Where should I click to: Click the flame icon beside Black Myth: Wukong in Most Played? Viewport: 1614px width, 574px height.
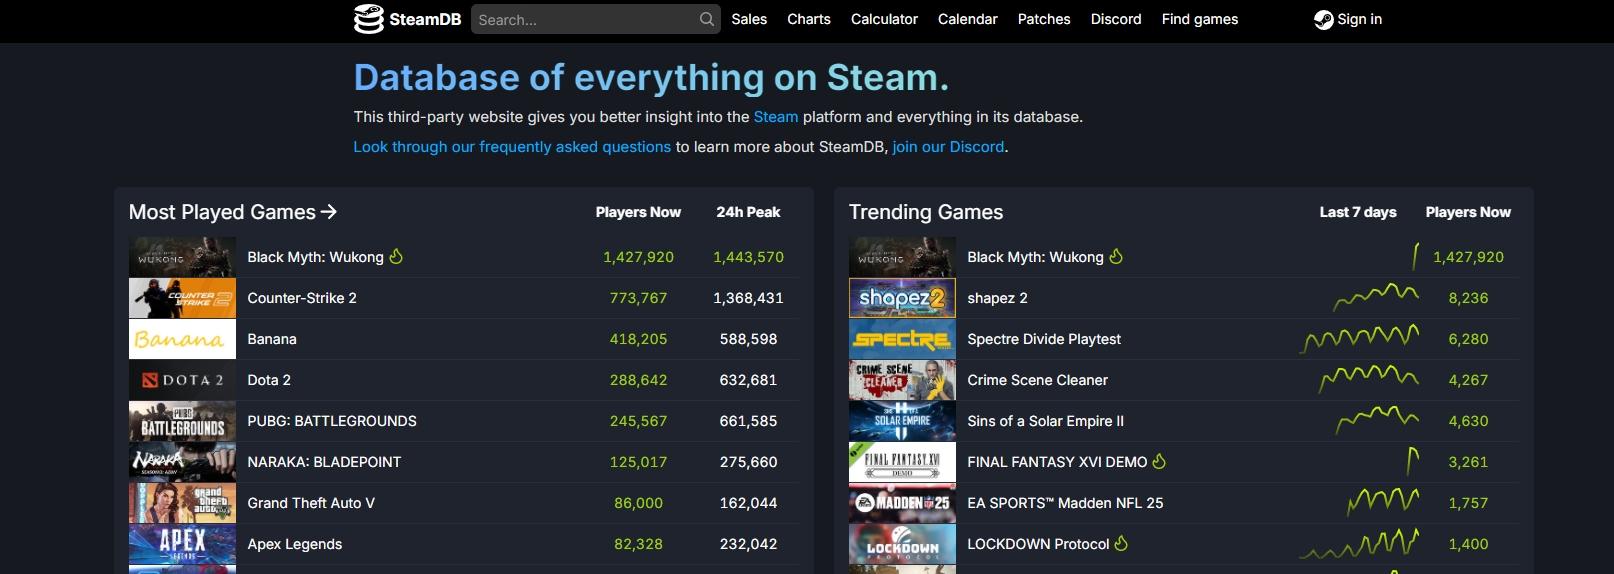pyautogui.click(x=396, y=256)
